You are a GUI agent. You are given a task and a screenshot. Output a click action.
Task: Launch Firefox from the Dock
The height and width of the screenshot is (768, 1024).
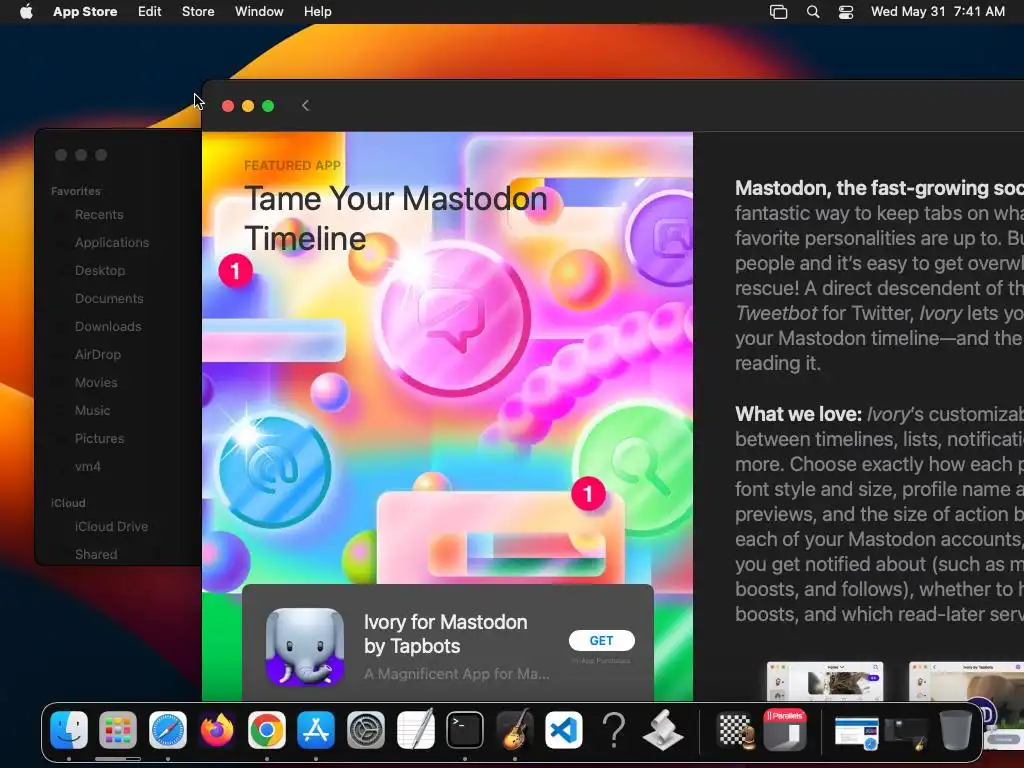click(x=217, y=729)
